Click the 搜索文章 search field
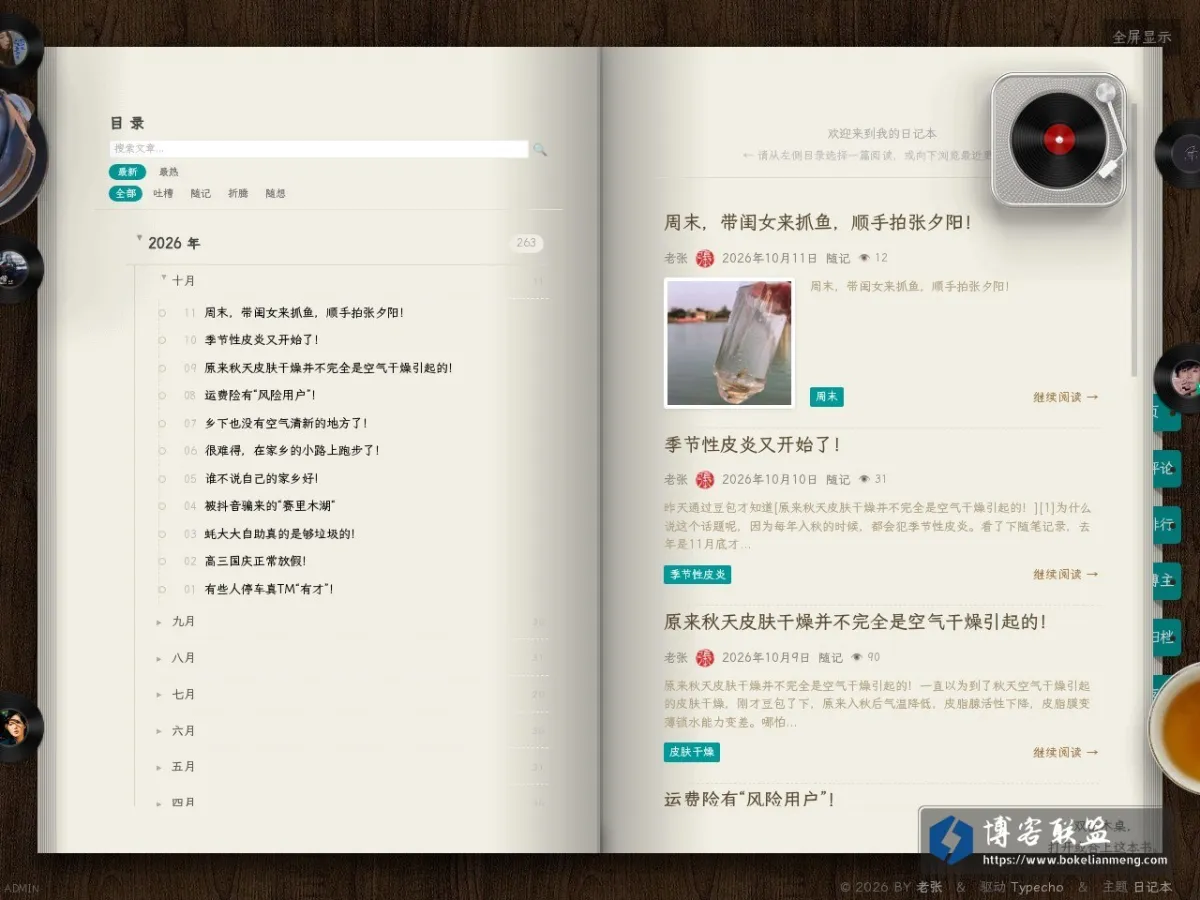This screenshot has height=900, width=1200. pos(319,149)
